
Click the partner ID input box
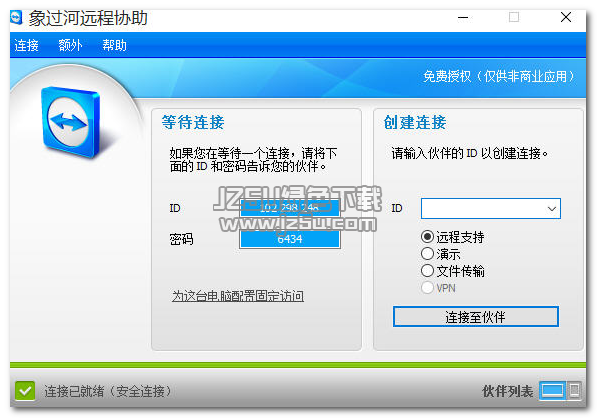(x=491, y=208)
